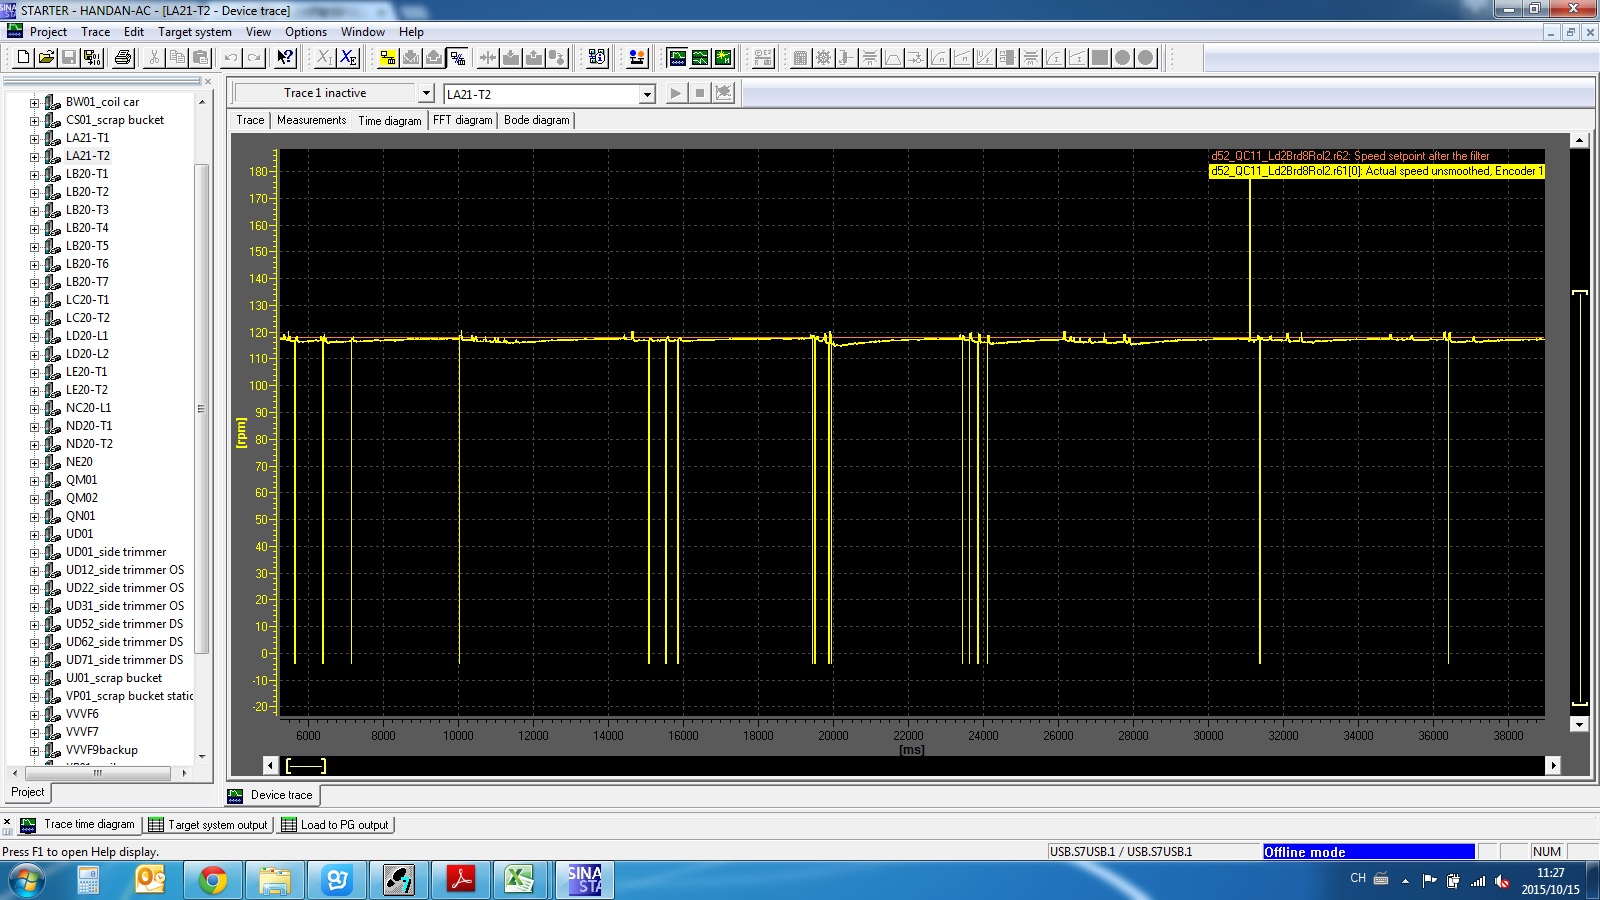
Task: Expand the NC20-L1 tree node
Action: (x=34, y=409)
